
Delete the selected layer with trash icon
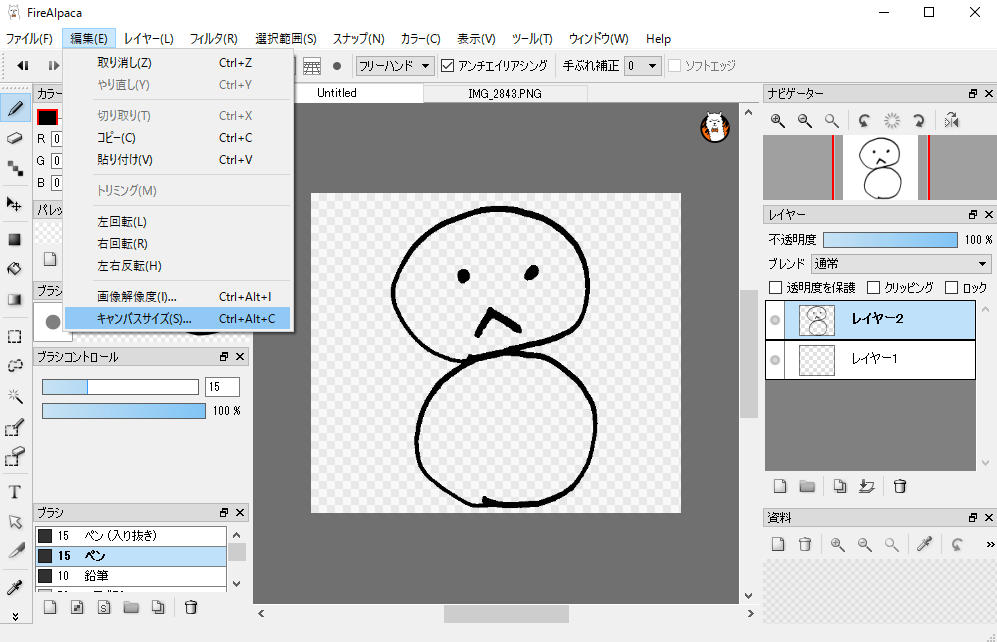coord(900,486)
